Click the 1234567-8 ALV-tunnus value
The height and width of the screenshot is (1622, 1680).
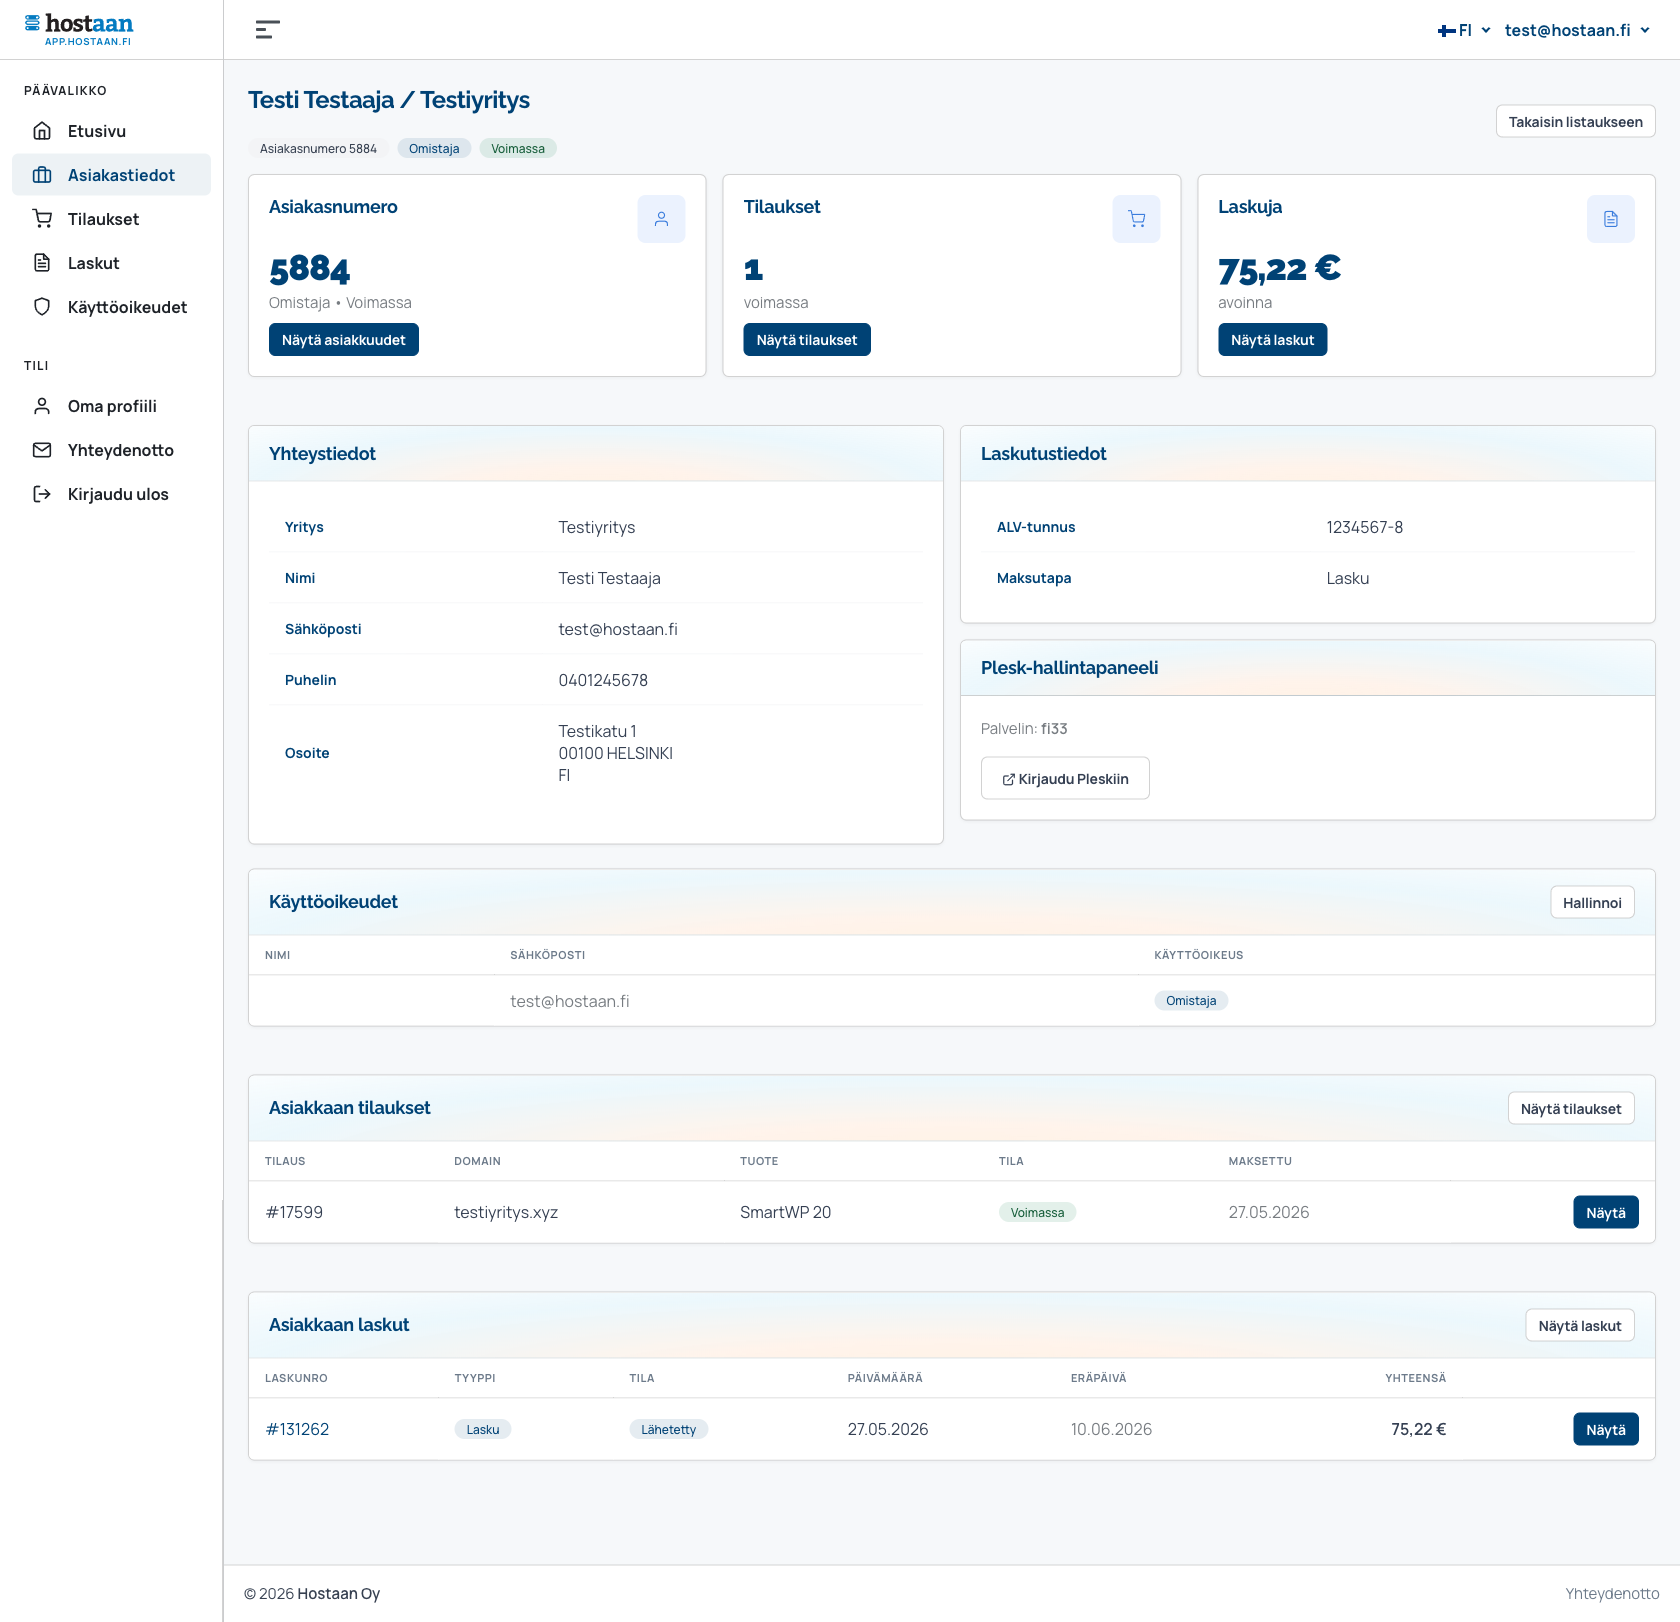1364,527
